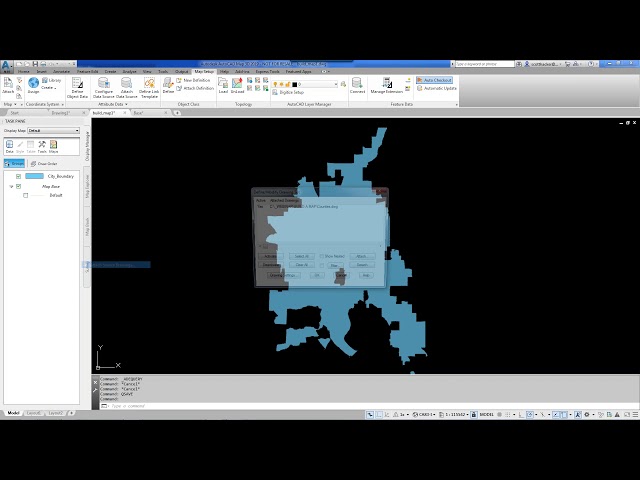Click Select All button in dialog
The height and width of the screenshot is (480, 640).
coord(302,256)
